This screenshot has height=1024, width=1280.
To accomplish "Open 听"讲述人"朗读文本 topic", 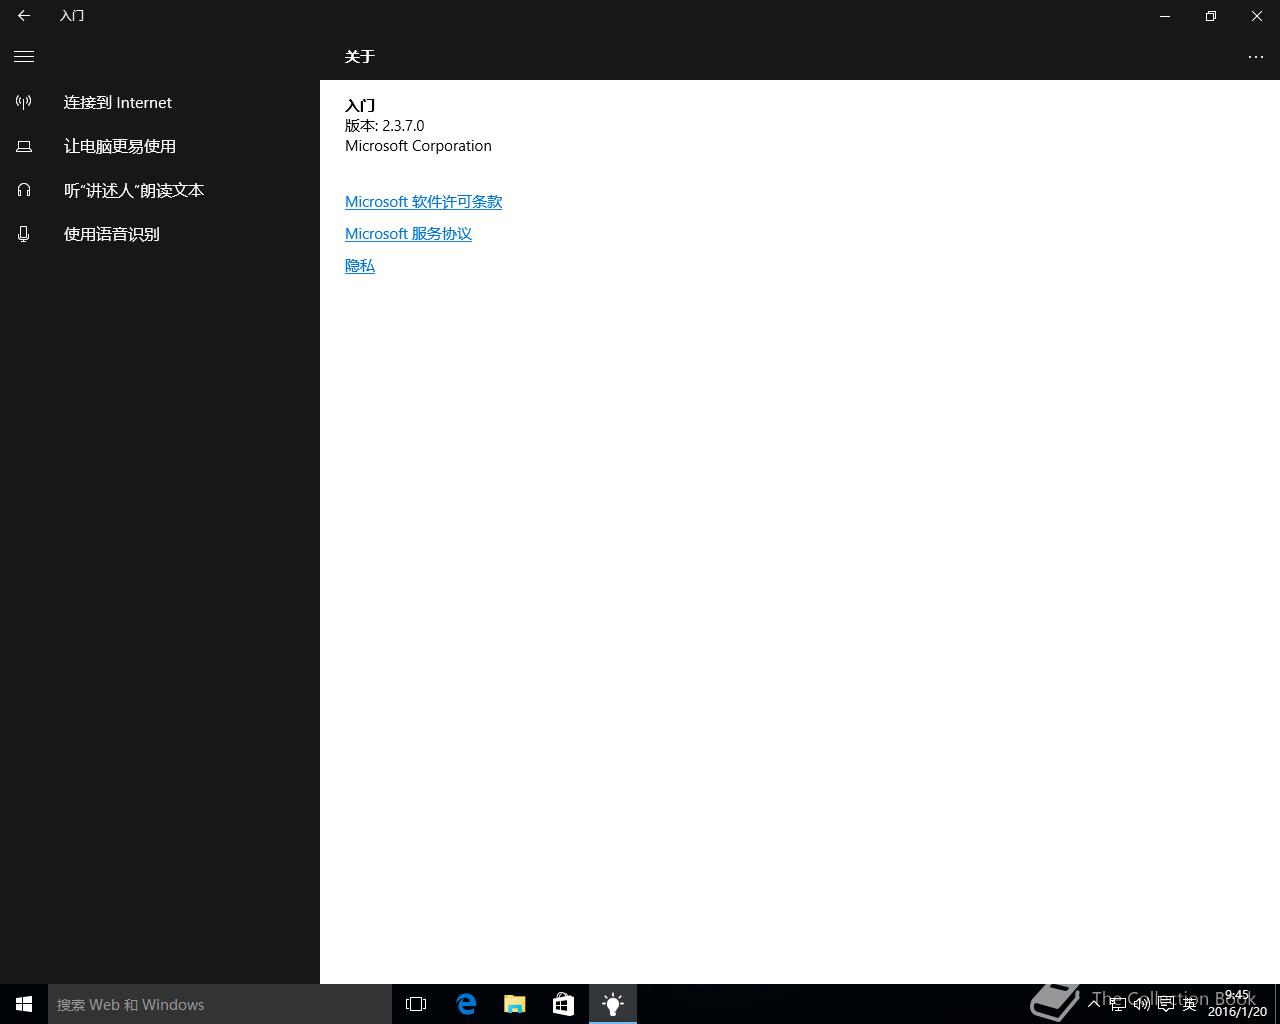I will [x=134, y=190].
